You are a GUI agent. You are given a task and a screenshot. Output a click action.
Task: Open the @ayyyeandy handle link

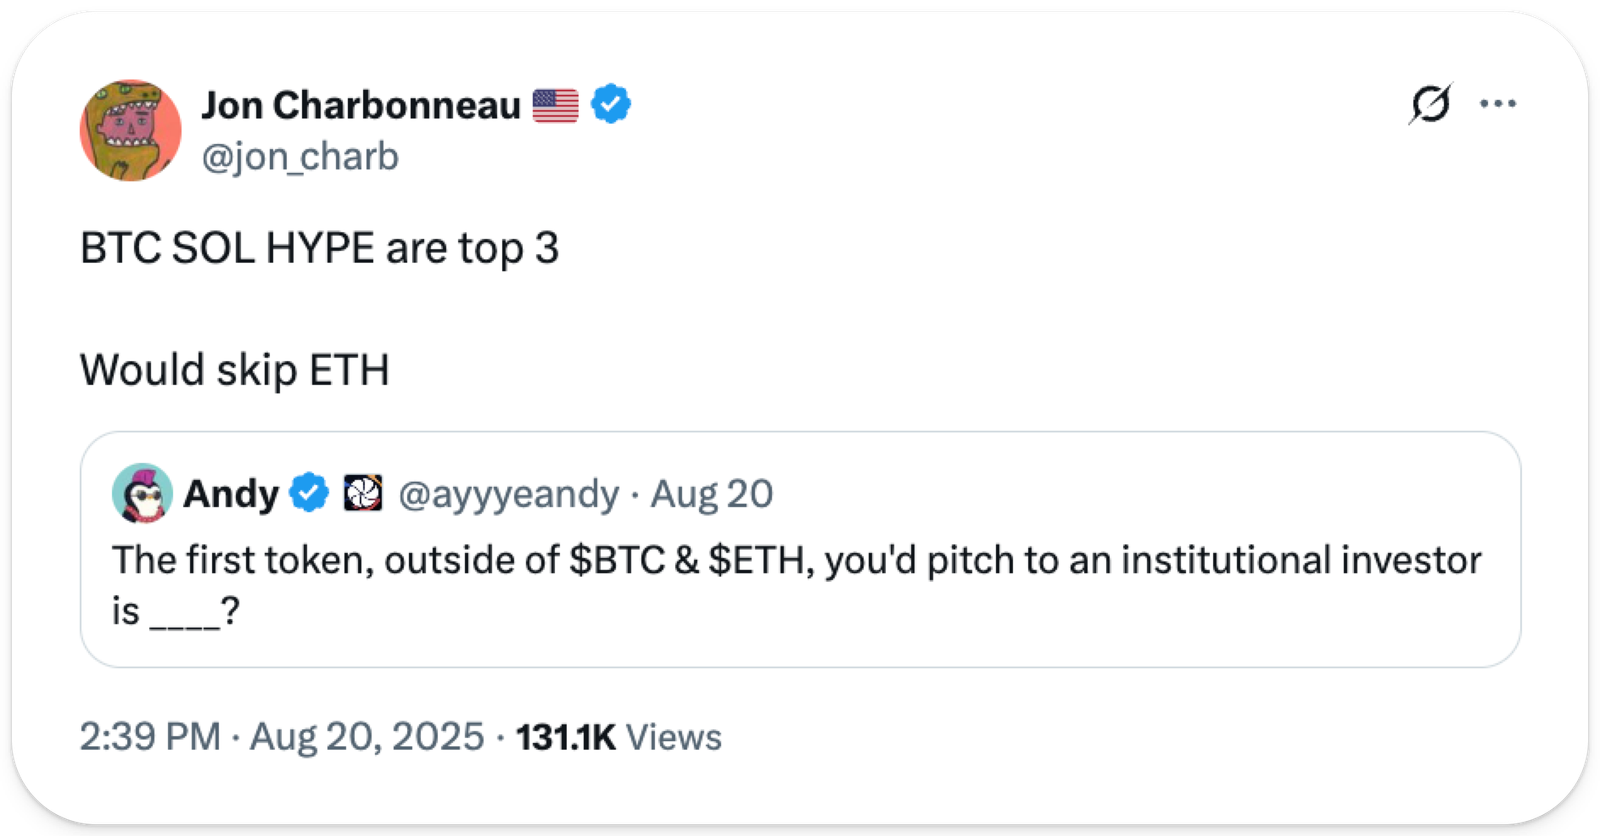(x=508, y=494)
